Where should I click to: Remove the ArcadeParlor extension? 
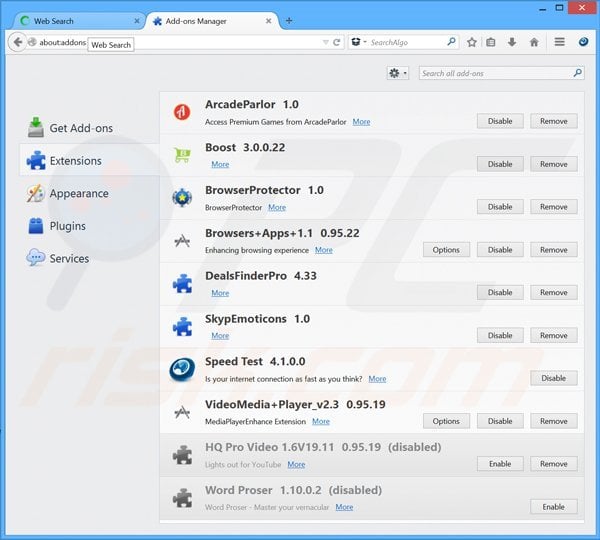tap(554, 121)
